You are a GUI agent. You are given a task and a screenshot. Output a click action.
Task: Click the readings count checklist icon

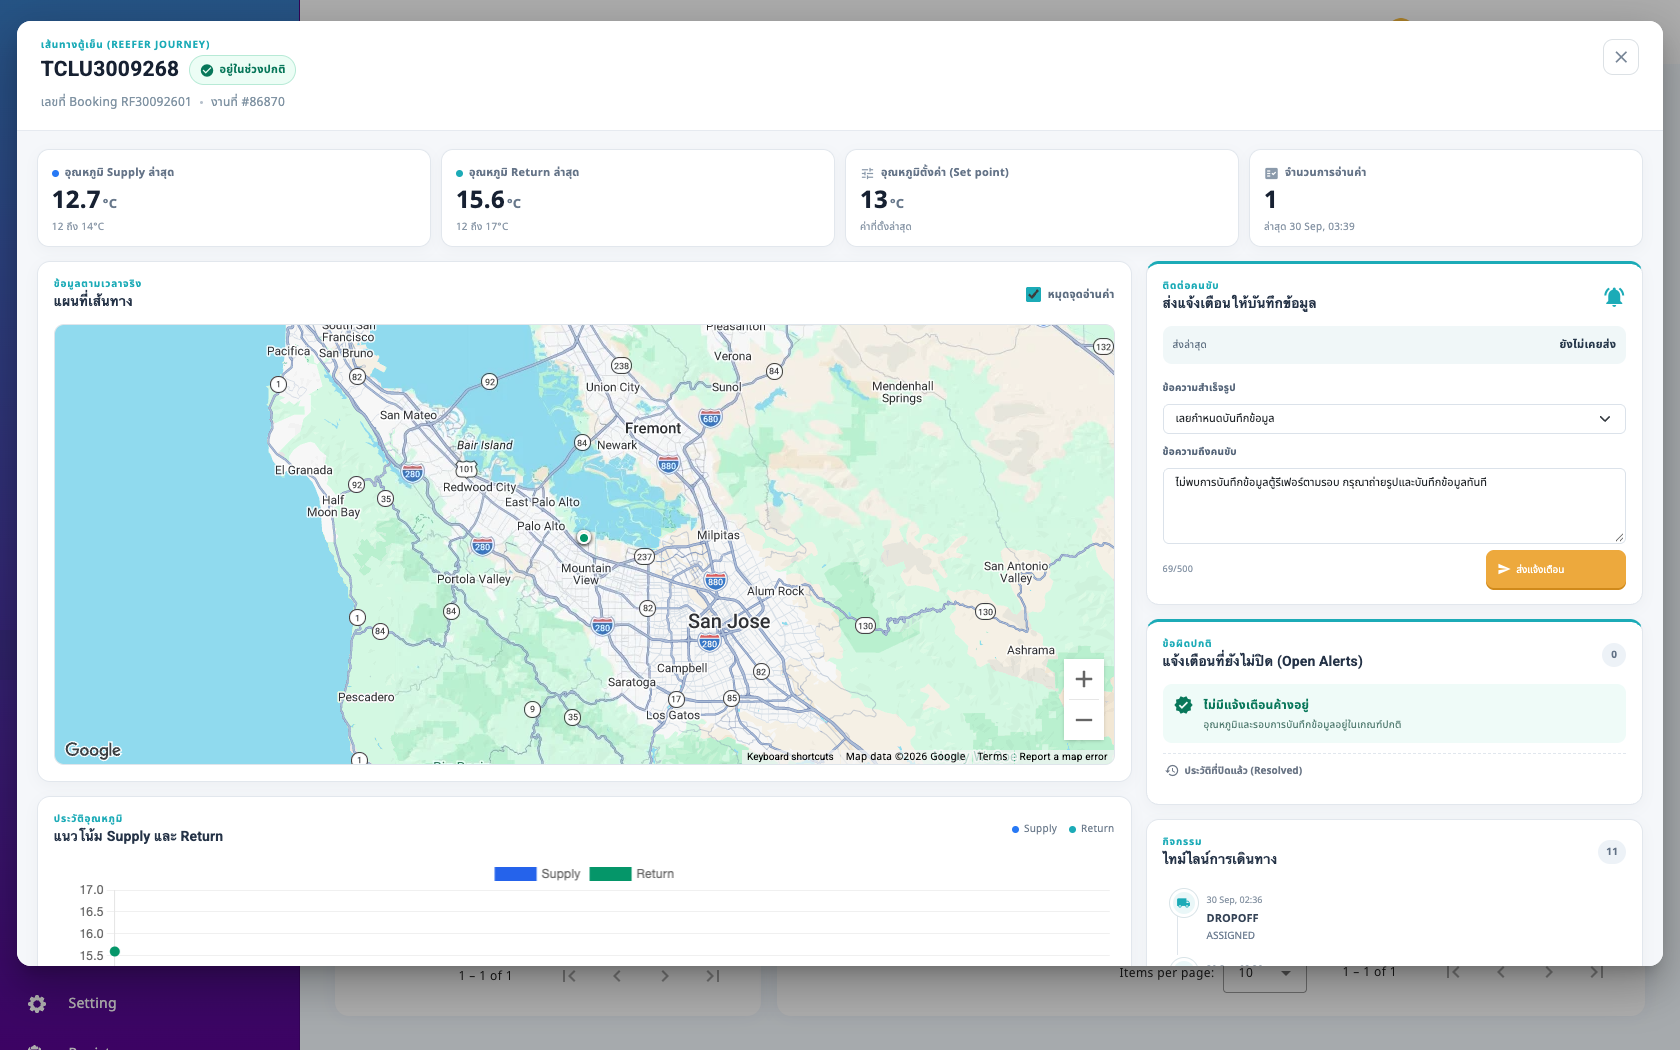(1271, 173)
